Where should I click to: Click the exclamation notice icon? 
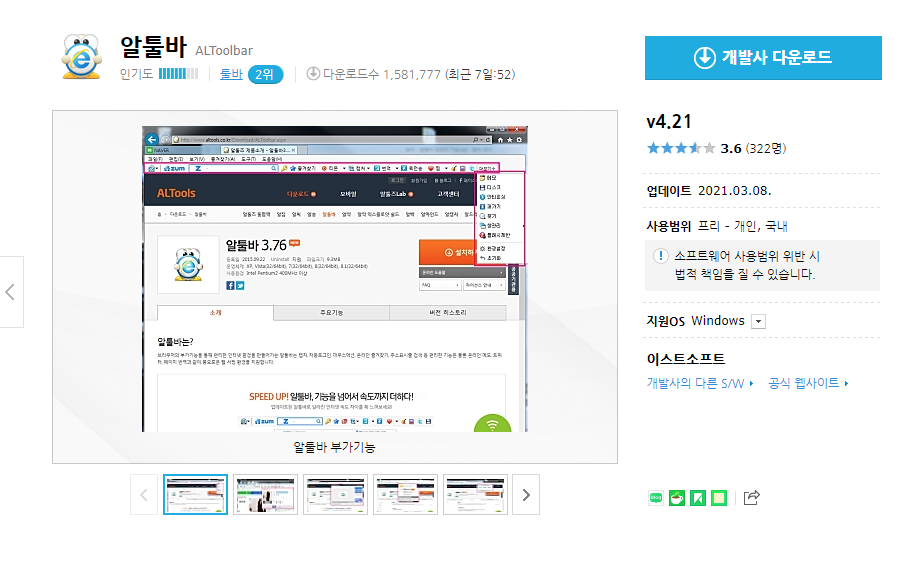pos(660,256)
